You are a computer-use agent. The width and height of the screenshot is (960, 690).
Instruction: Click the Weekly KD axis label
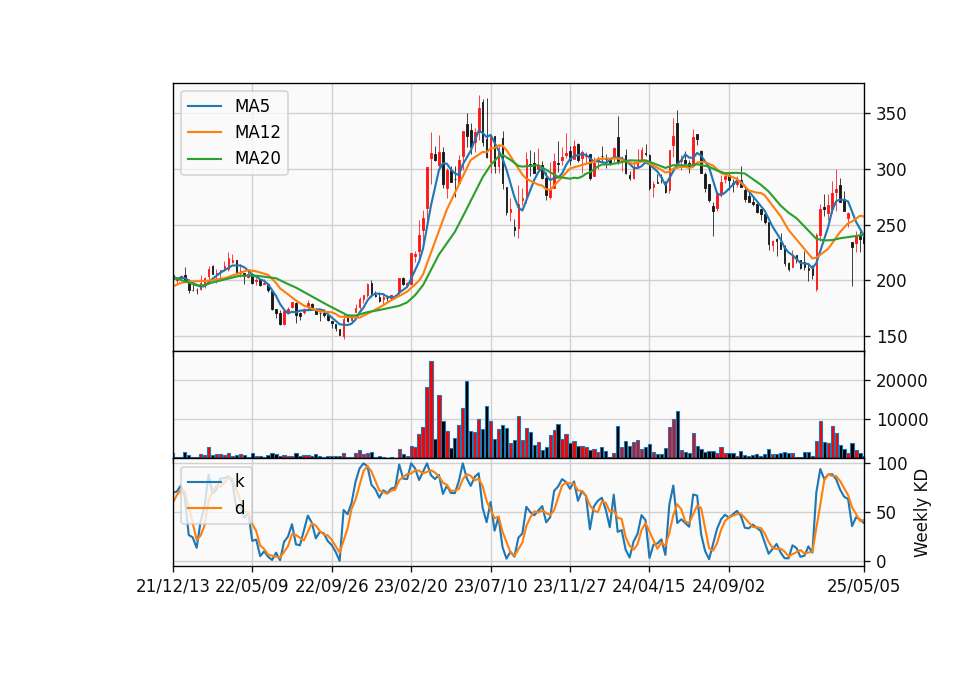click(x=920, y=513)
